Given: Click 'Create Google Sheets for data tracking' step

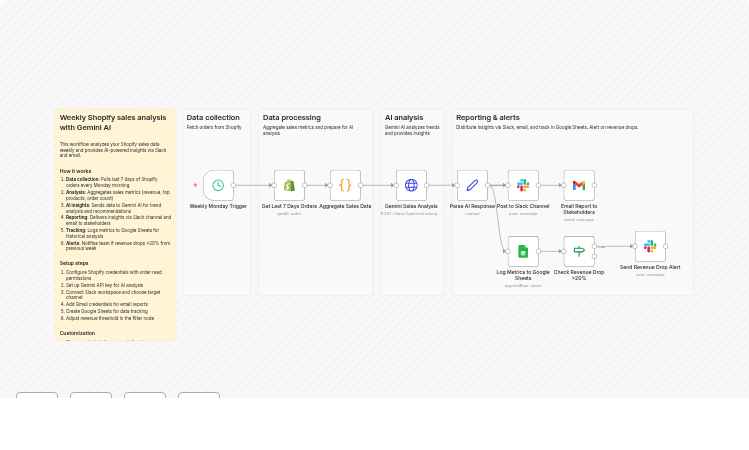Looking at the screenshot, I should pos(107,311).
